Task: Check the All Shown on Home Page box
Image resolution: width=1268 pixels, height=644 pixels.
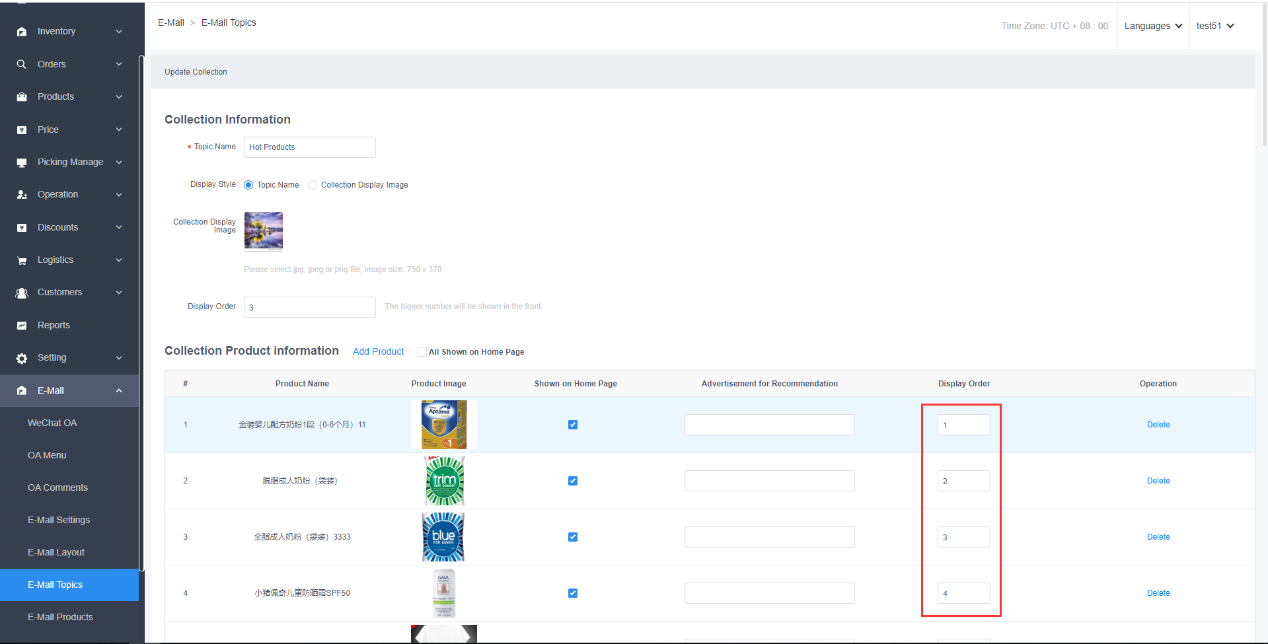Action: (422, 352)
